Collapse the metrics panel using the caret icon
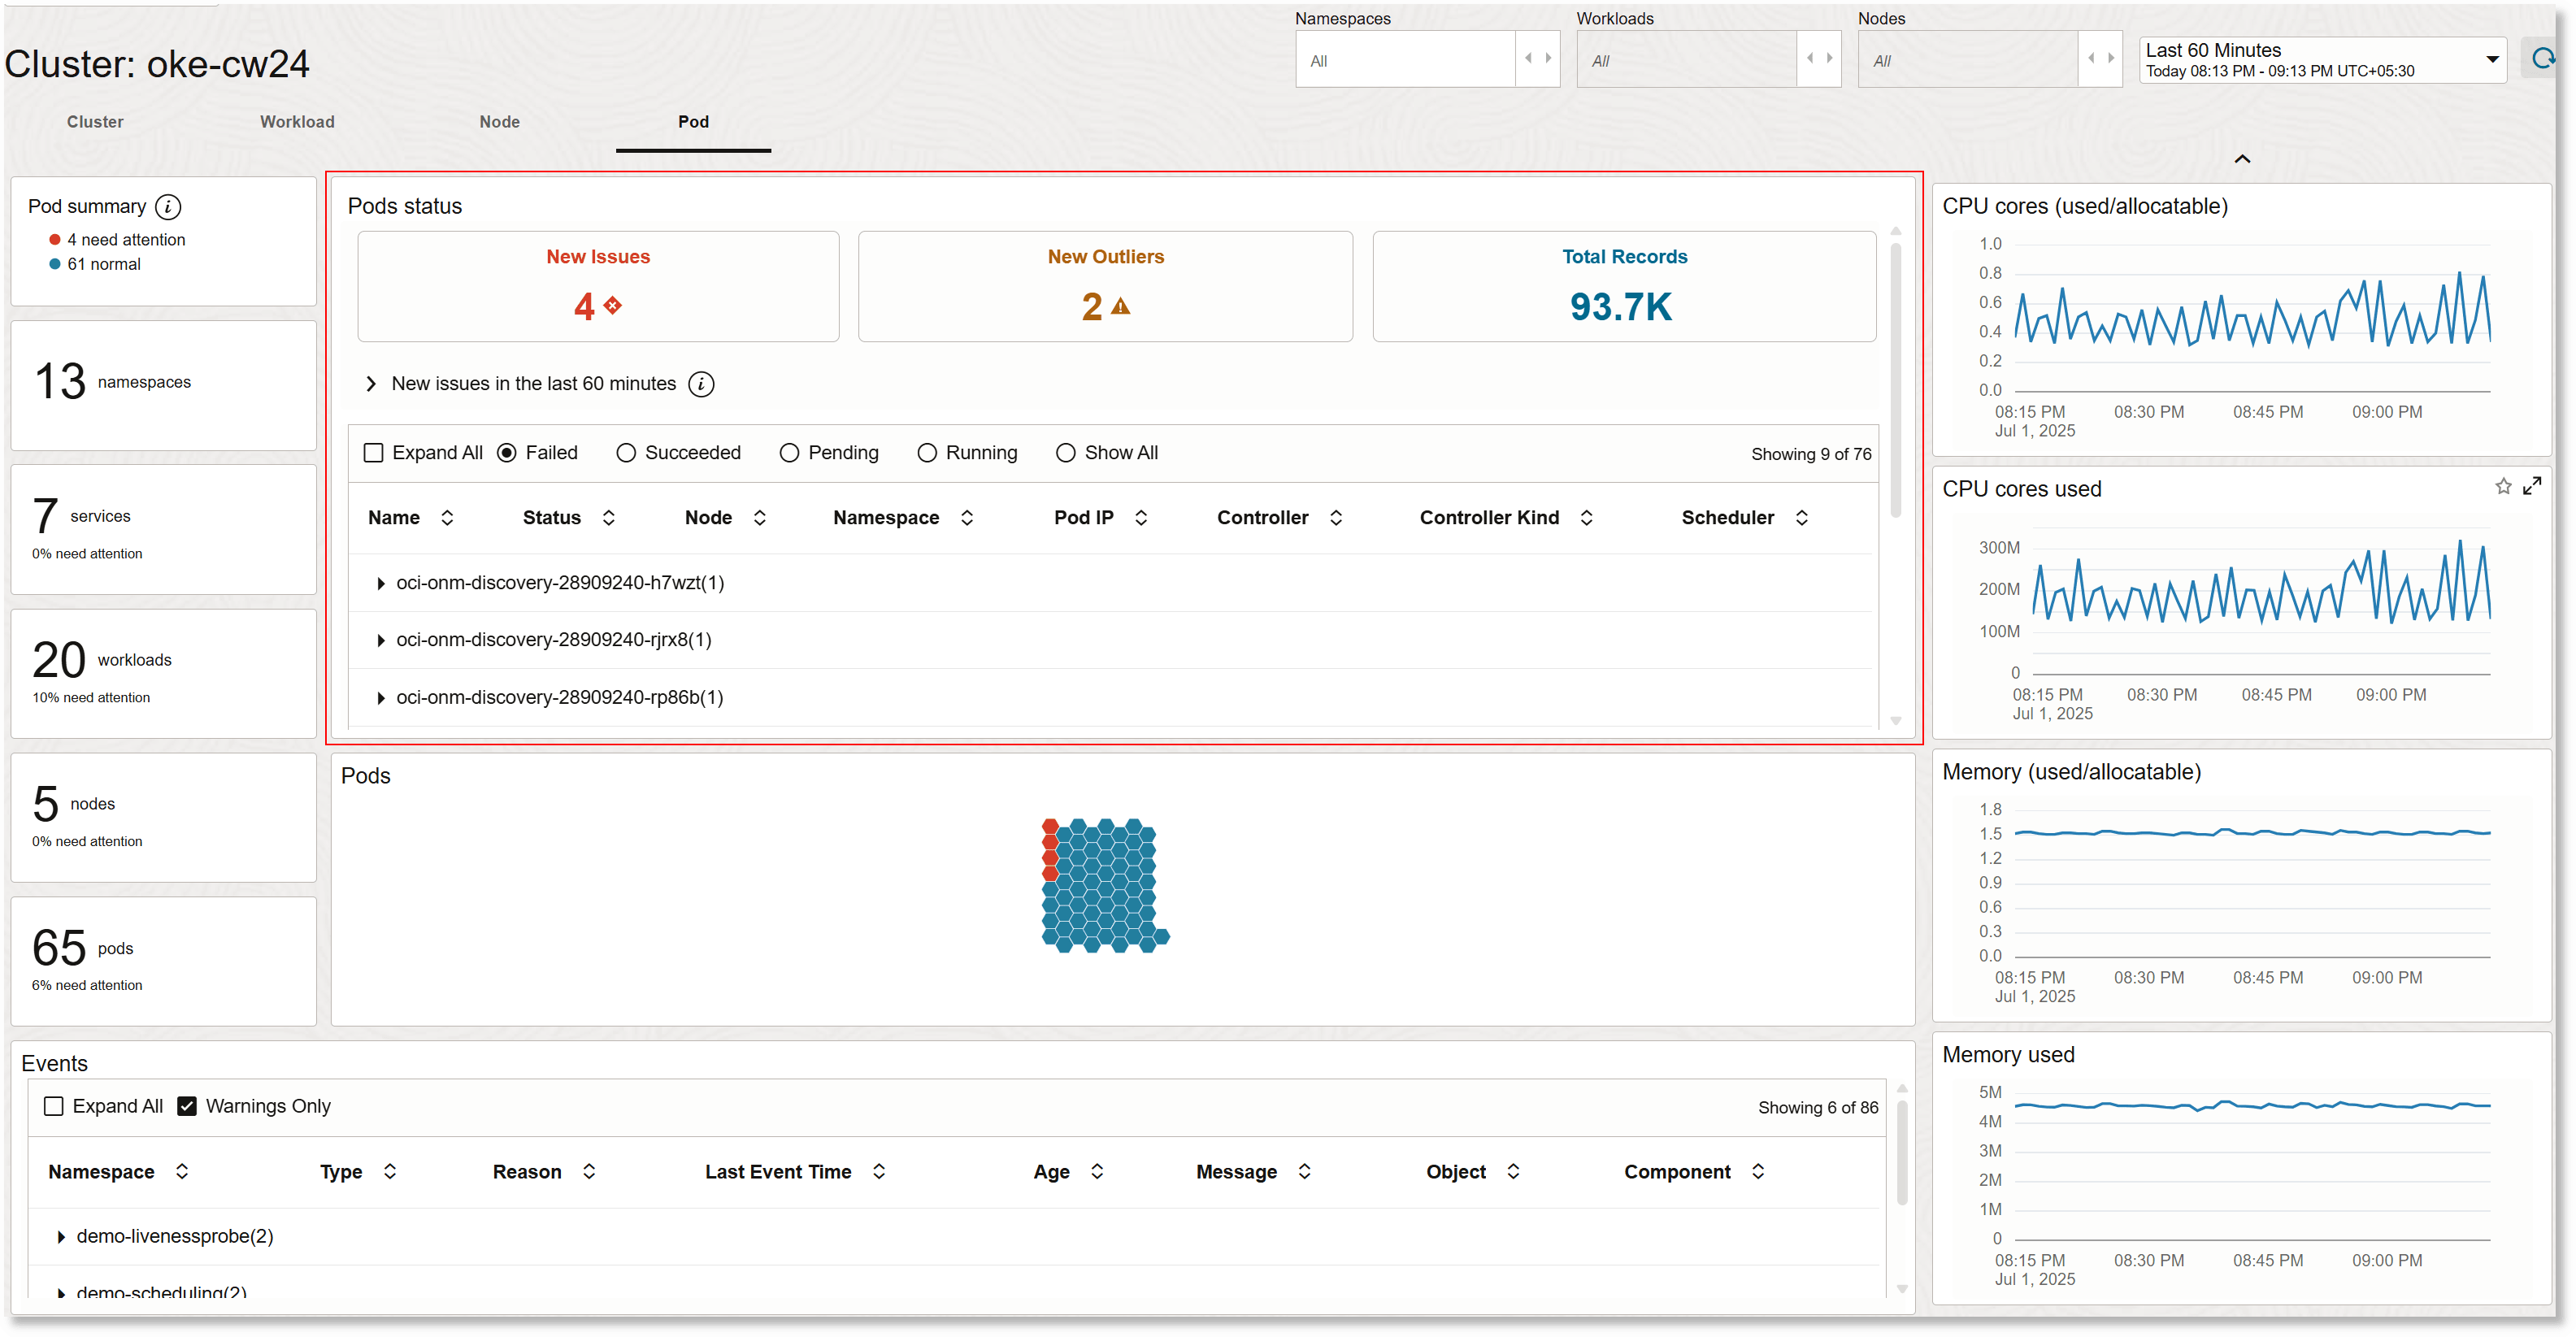 2242,158
